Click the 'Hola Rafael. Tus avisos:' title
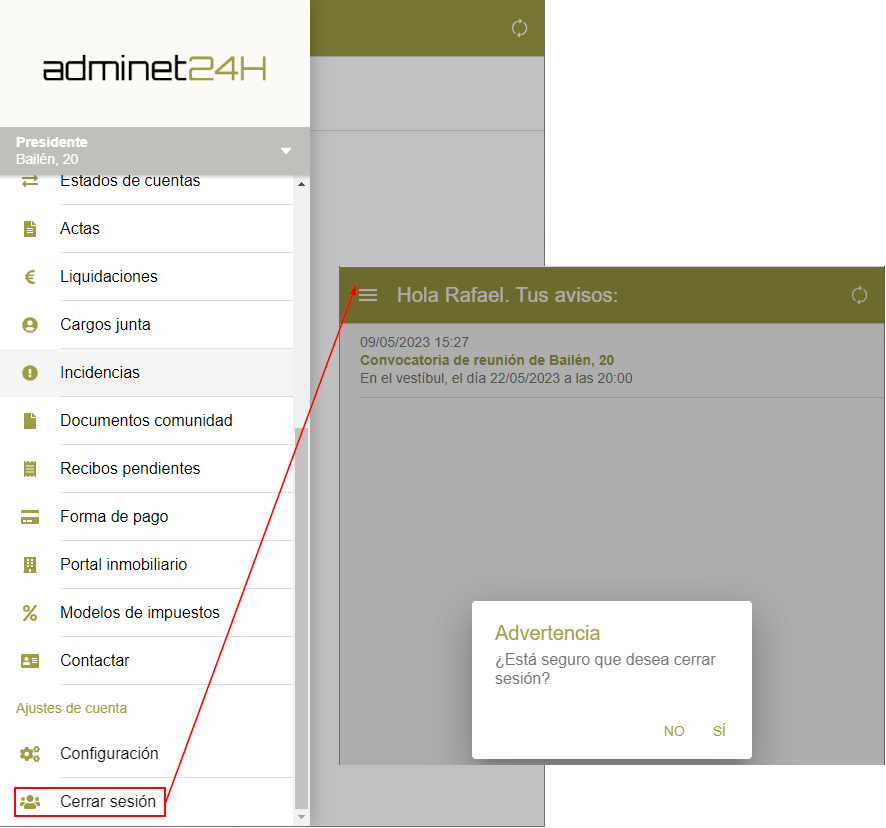The image size is (886, 828). pos(507,295)
